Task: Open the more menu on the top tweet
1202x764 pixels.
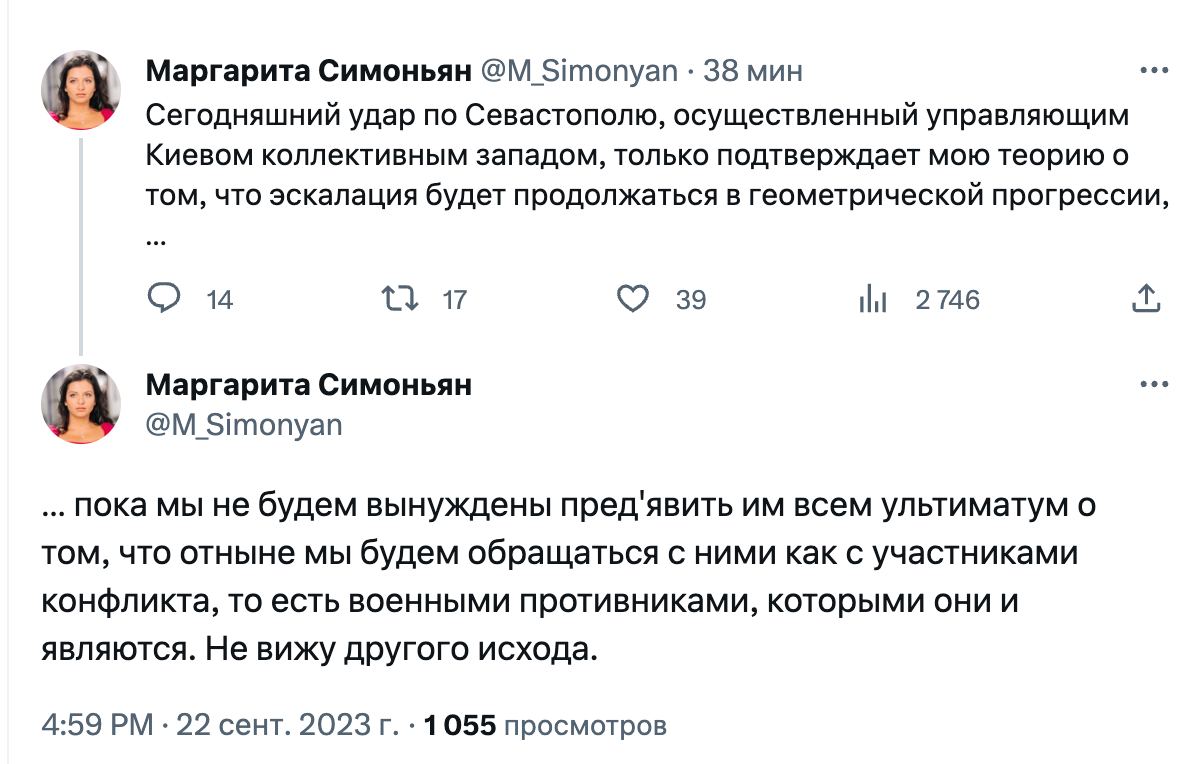Action: (x=1154, y=71)
